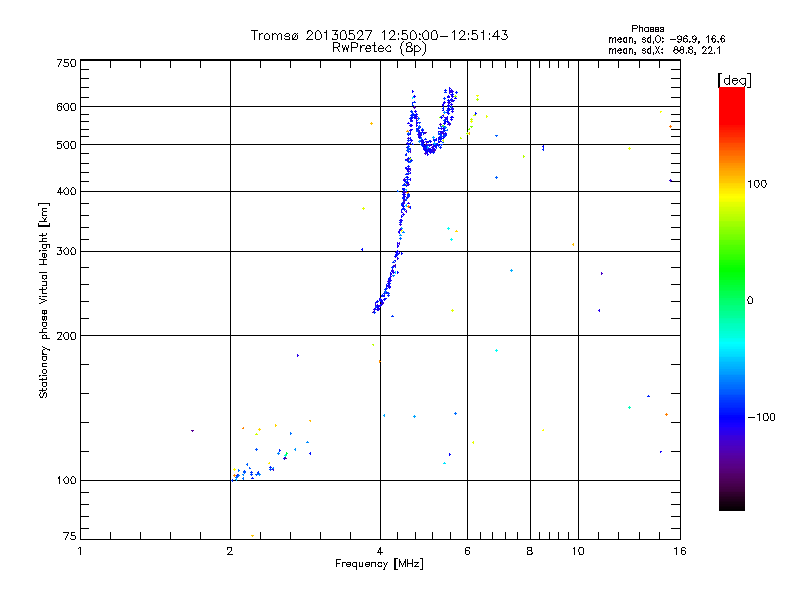Viewport: 800px width, 600px height.
Task: Click the 'Frequency [MHz]' axis label
Action: pyautogui.click(x=379, y=564)
